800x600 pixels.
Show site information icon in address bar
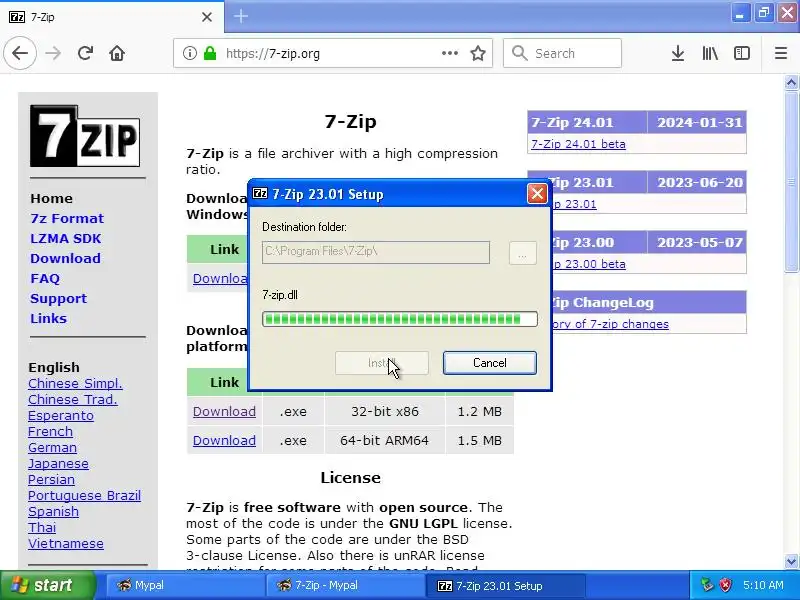[189, 53]
